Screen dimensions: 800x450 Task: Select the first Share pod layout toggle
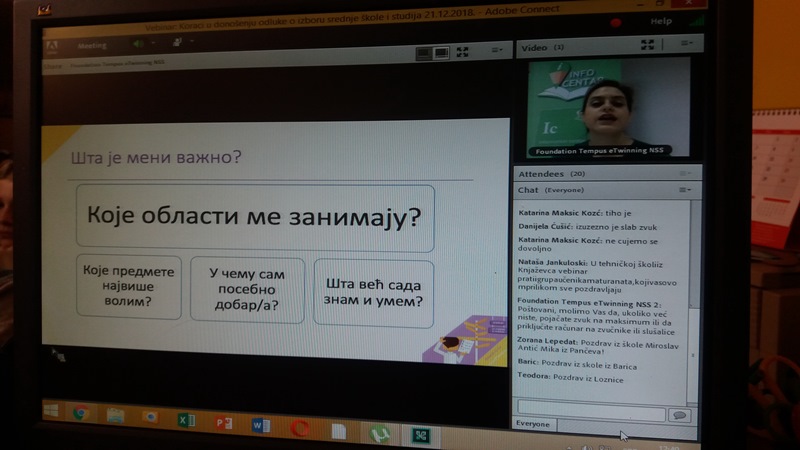423,53
